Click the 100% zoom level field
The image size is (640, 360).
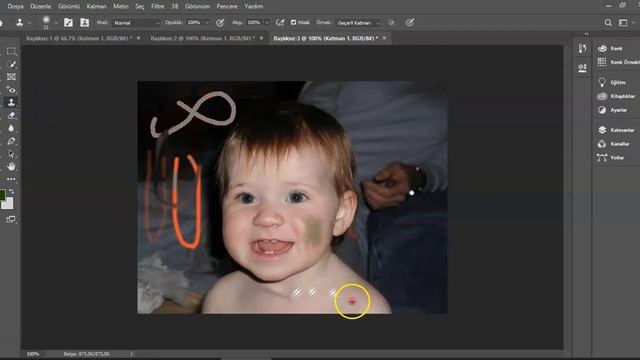coord(33,354)
